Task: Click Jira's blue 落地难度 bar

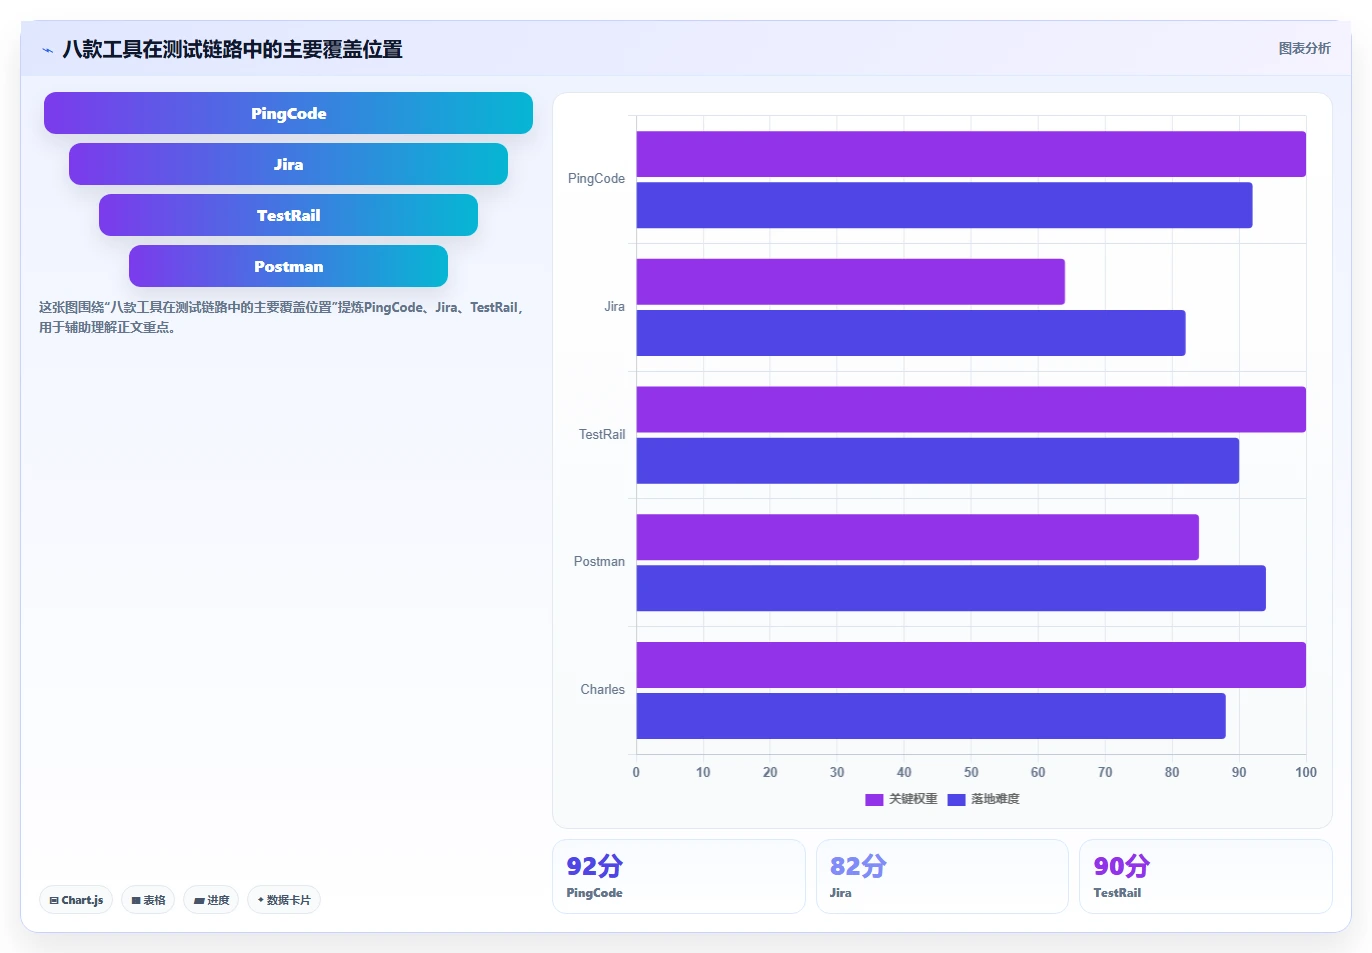Action: (911, 333)
